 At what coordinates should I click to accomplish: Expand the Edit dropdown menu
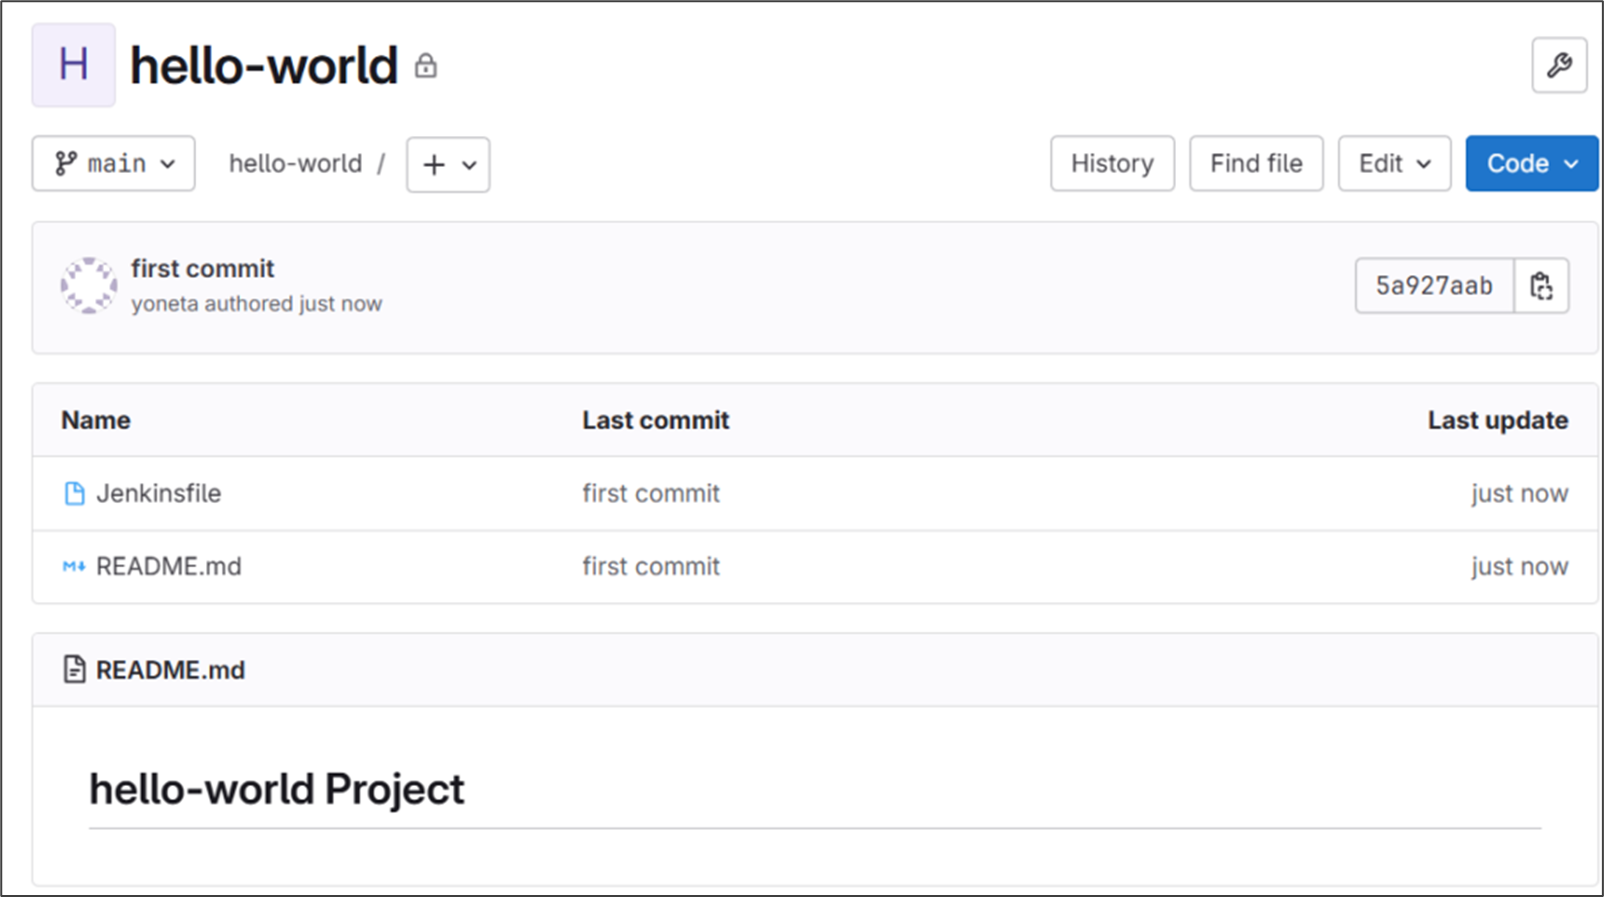[1393, 163]
